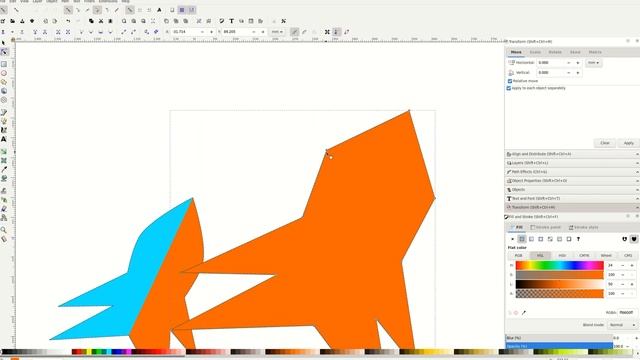Select the 3D box tool
The image size is (640, 360).
point(4,91)
